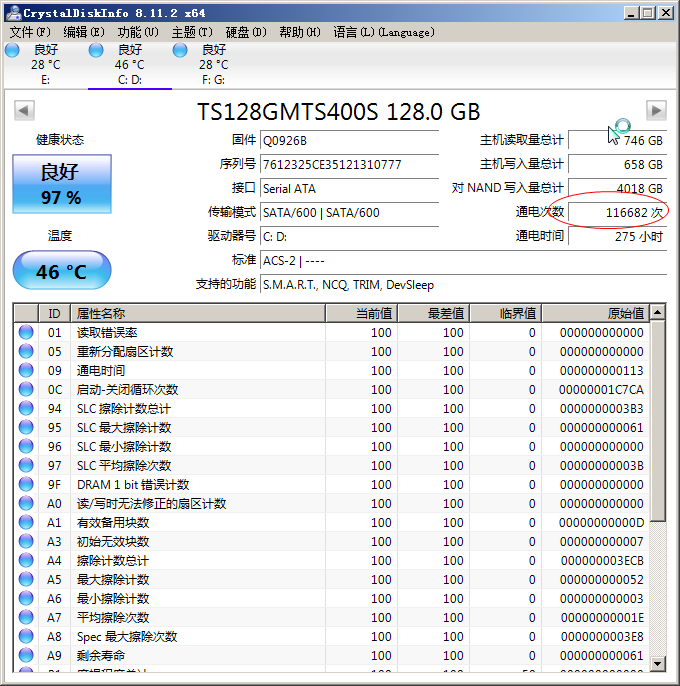This screenshot has height=686, width=680.
Task: Click the status orb for A4 擦除计数总计
Action: (26, 560)
